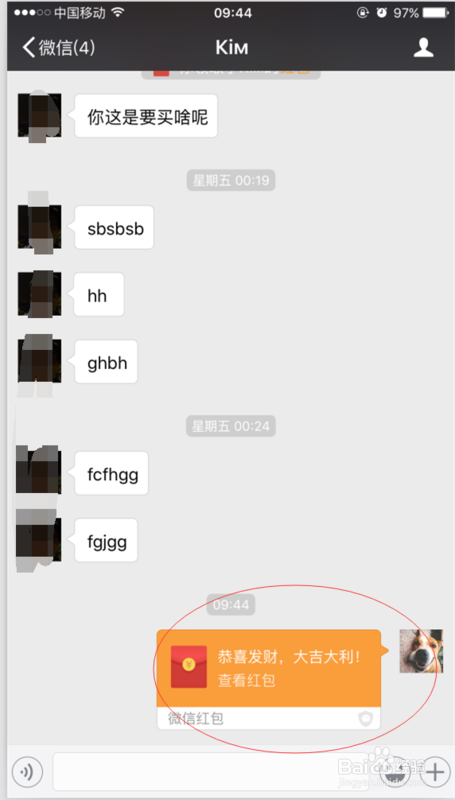The image size is (455, 800).
Task: Tap the voice input icon
Action: coord(27,771)
